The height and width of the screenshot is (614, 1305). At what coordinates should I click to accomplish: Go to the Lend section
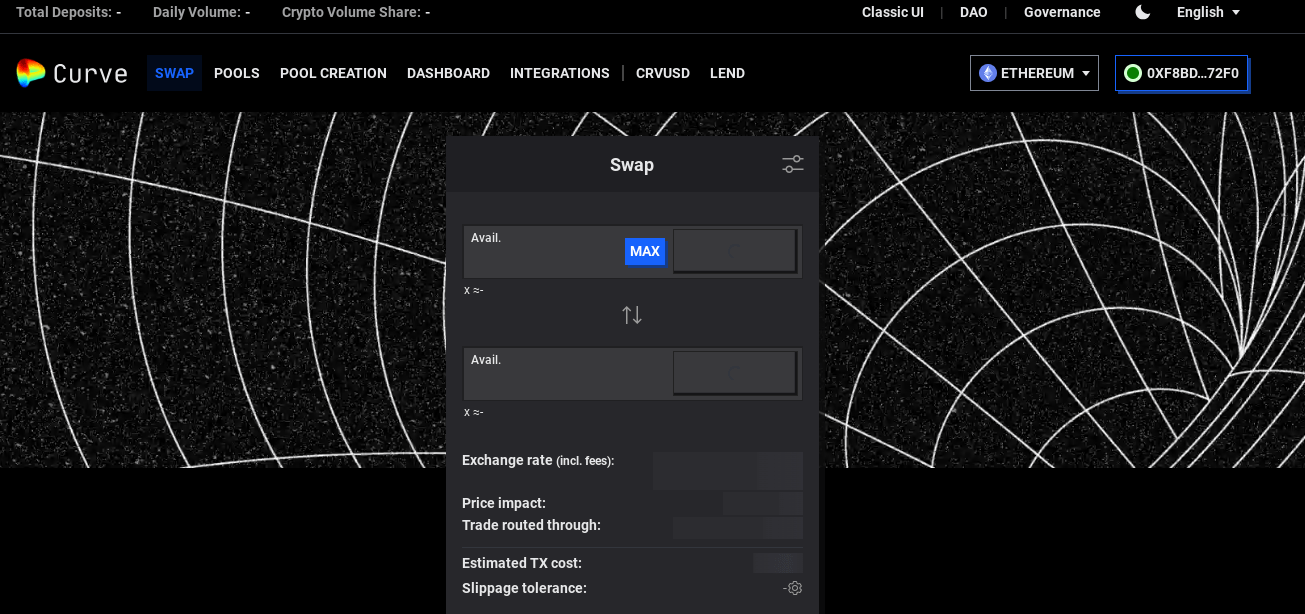point(727,73)
